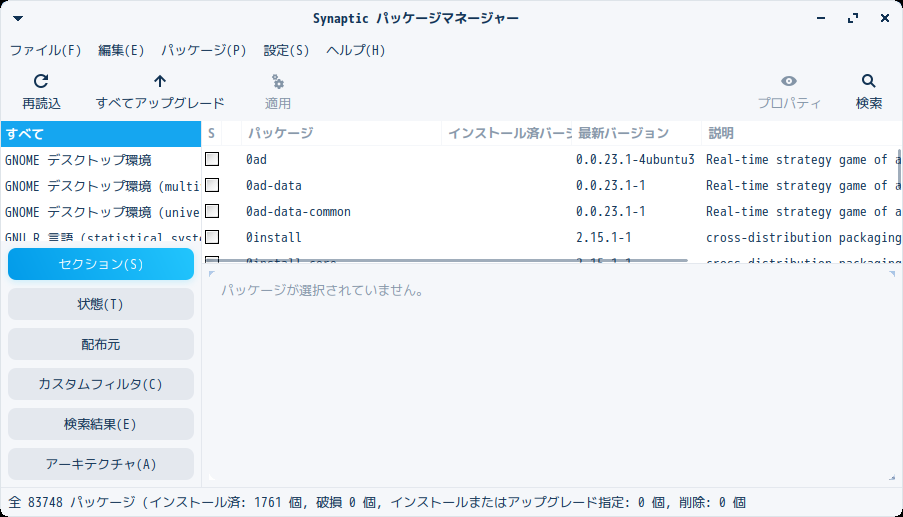Select package name 0ad-data
The image size is (903, 517).
(274, 185)
